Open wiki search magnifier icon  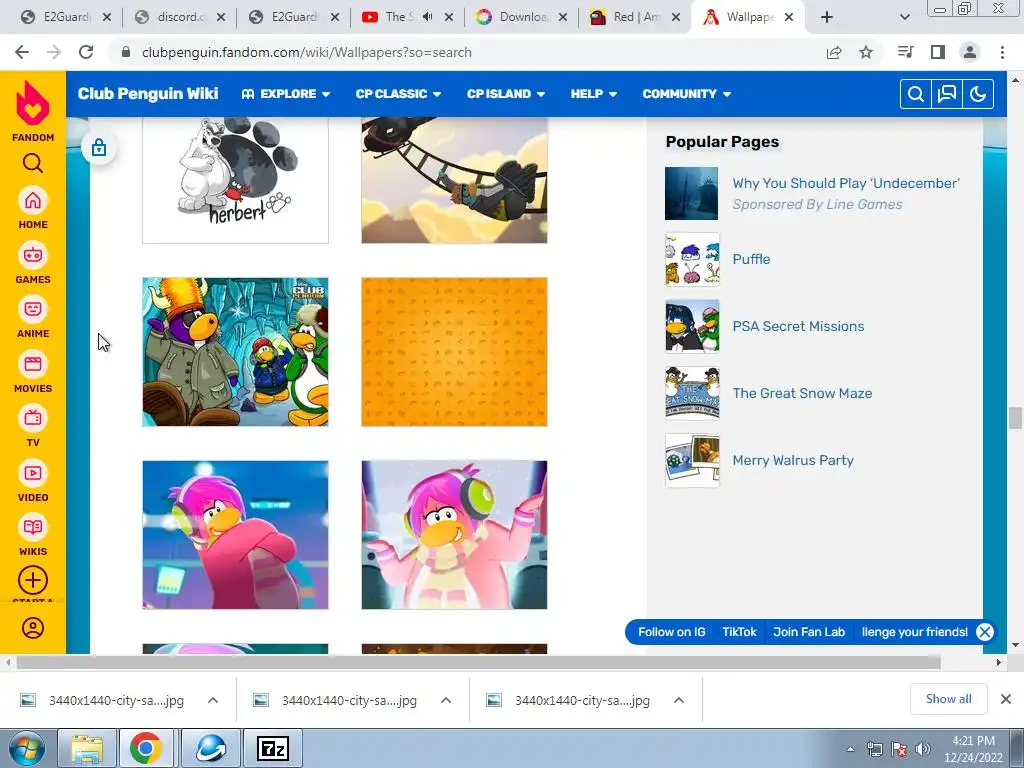point(916,94)
